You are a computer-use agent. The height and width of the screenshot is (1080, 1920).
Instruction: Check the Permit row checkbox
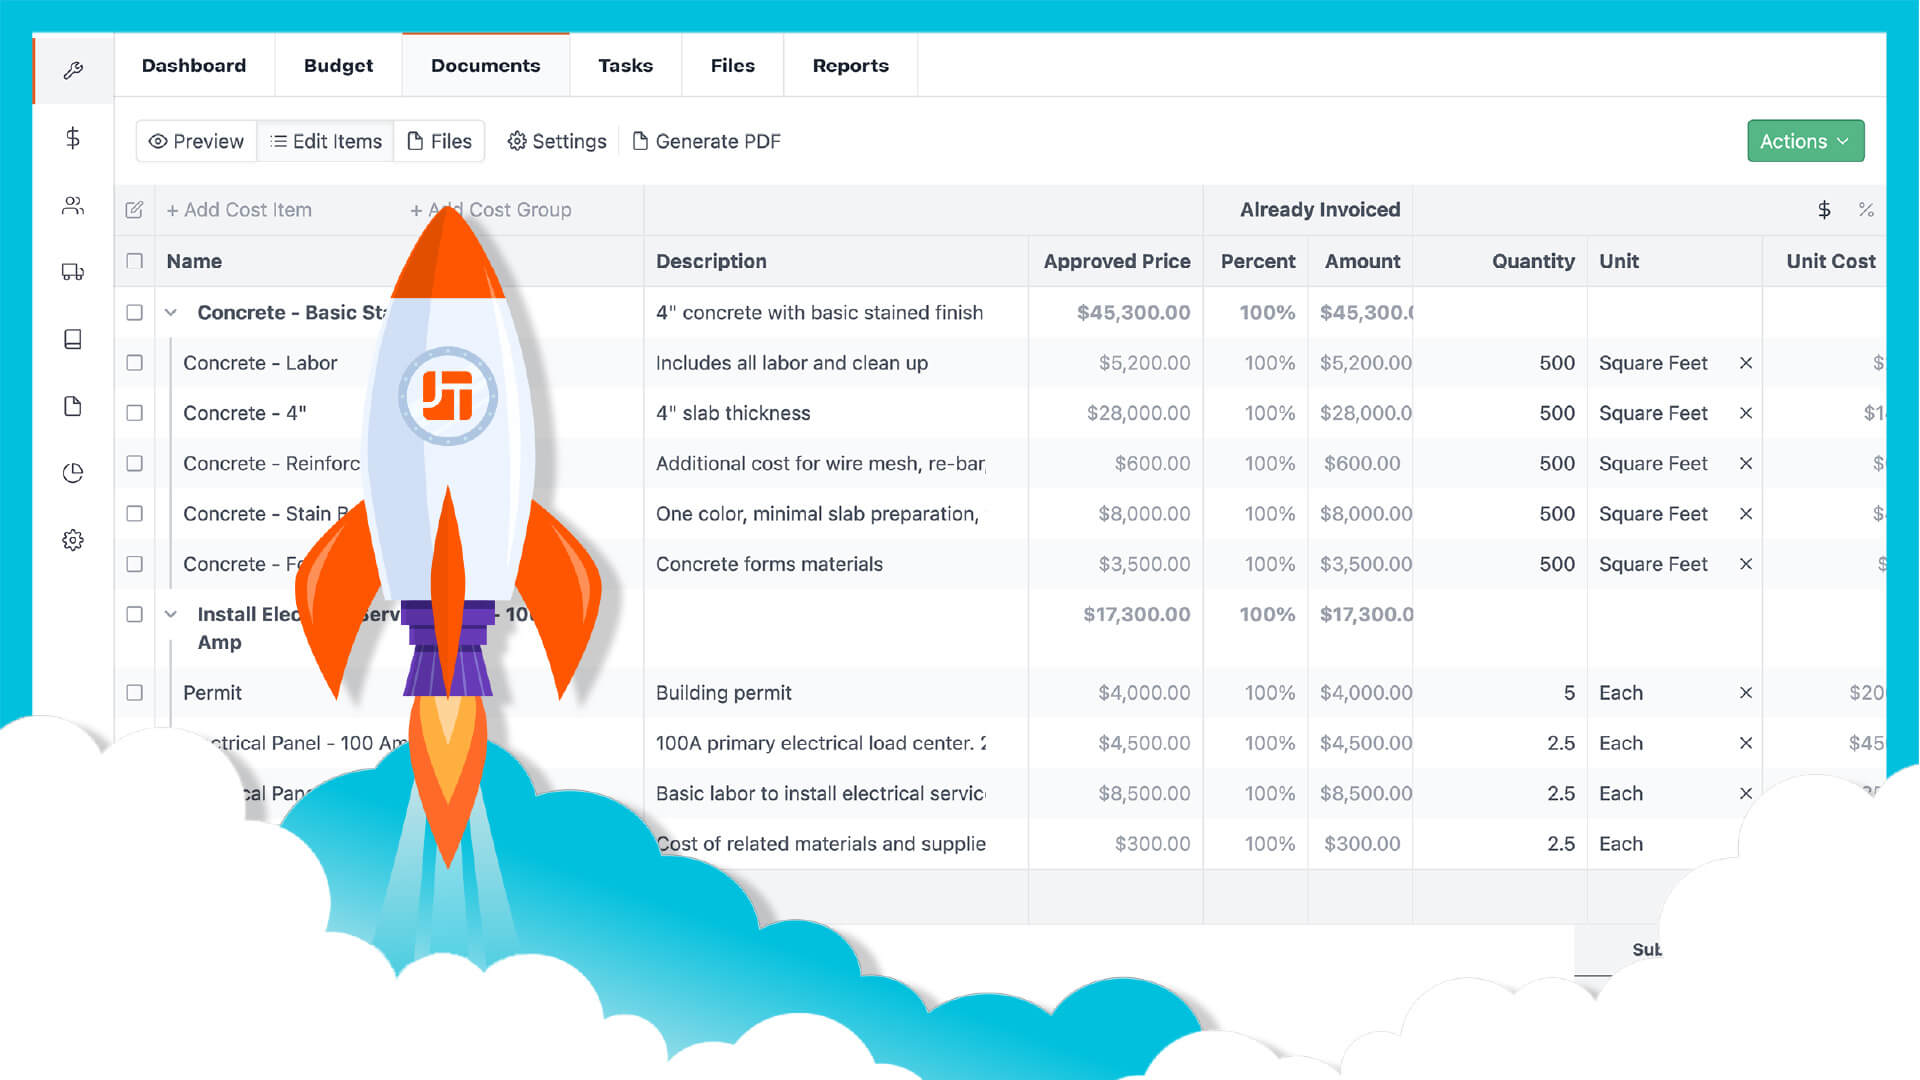pyautogui.click(x=134, y=693)
